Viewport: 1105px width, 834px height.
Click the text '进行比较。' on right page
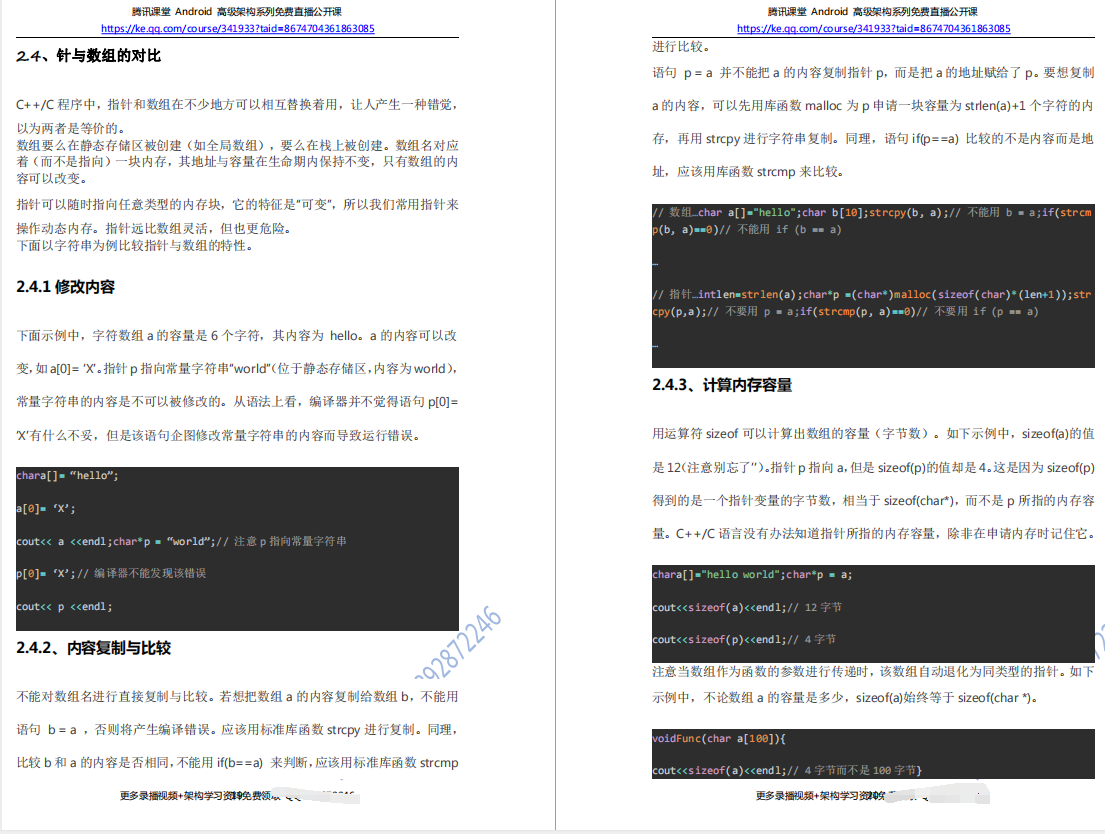pos(683,47)
